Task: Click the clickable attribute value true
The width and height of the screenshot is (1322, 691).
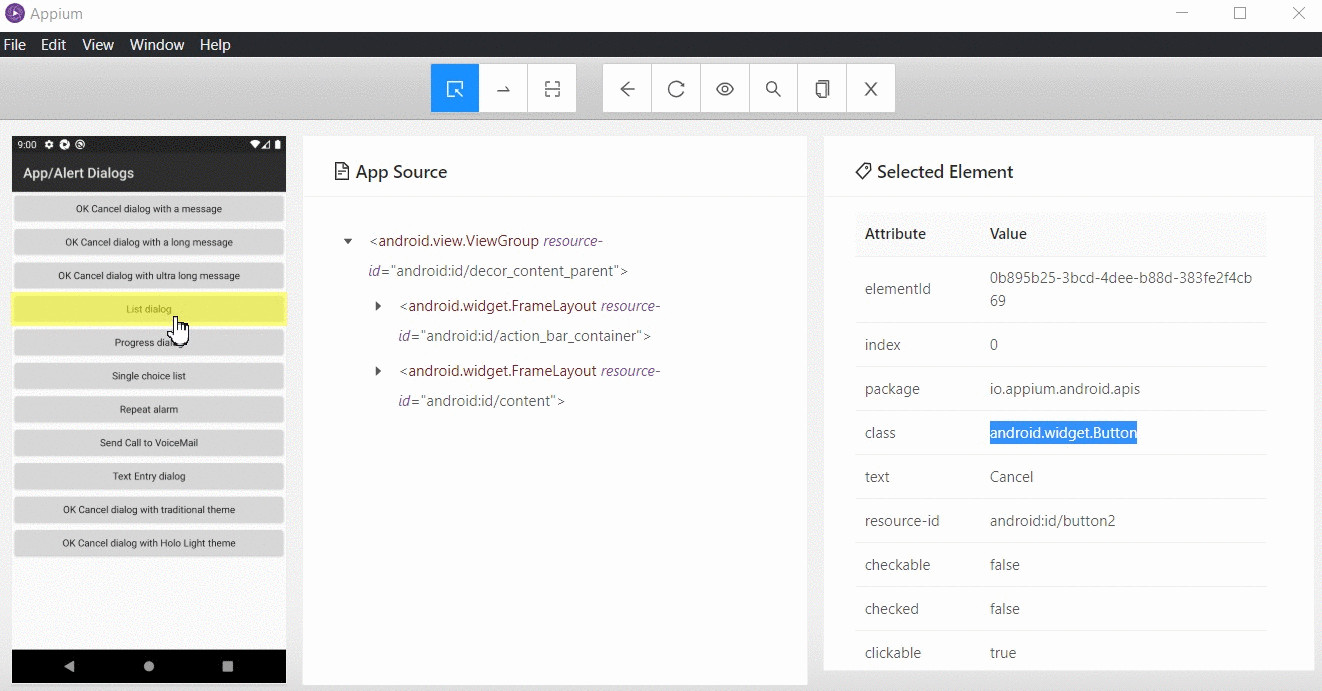Action: tap(1003, 653)
